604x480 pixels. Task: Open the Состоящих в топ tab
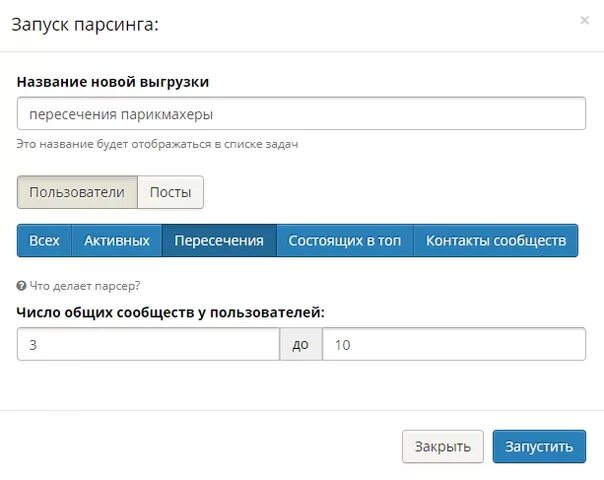pyautogui.click(x=345, y=240)
